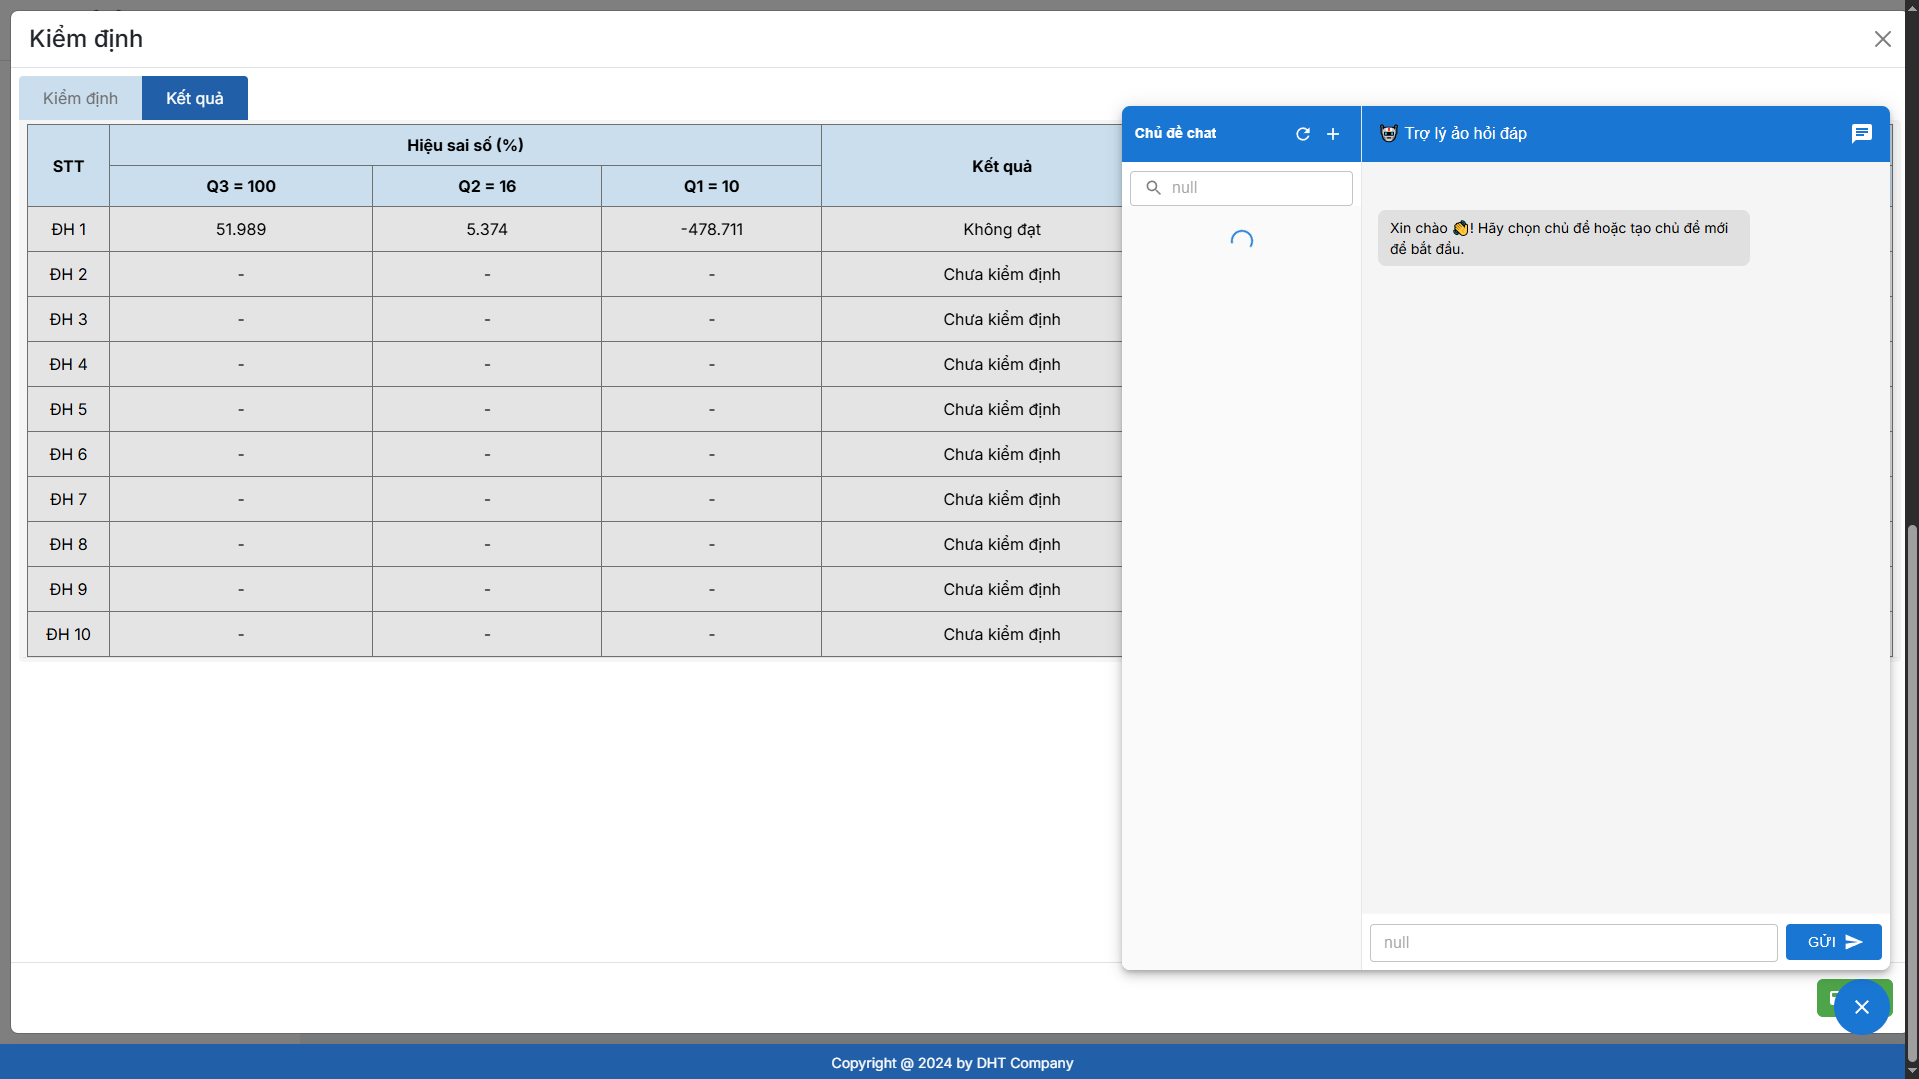Close the chat widget with blue X bubble
This screenshot has height=1079, width=1919.
tap(1861, 1006)
